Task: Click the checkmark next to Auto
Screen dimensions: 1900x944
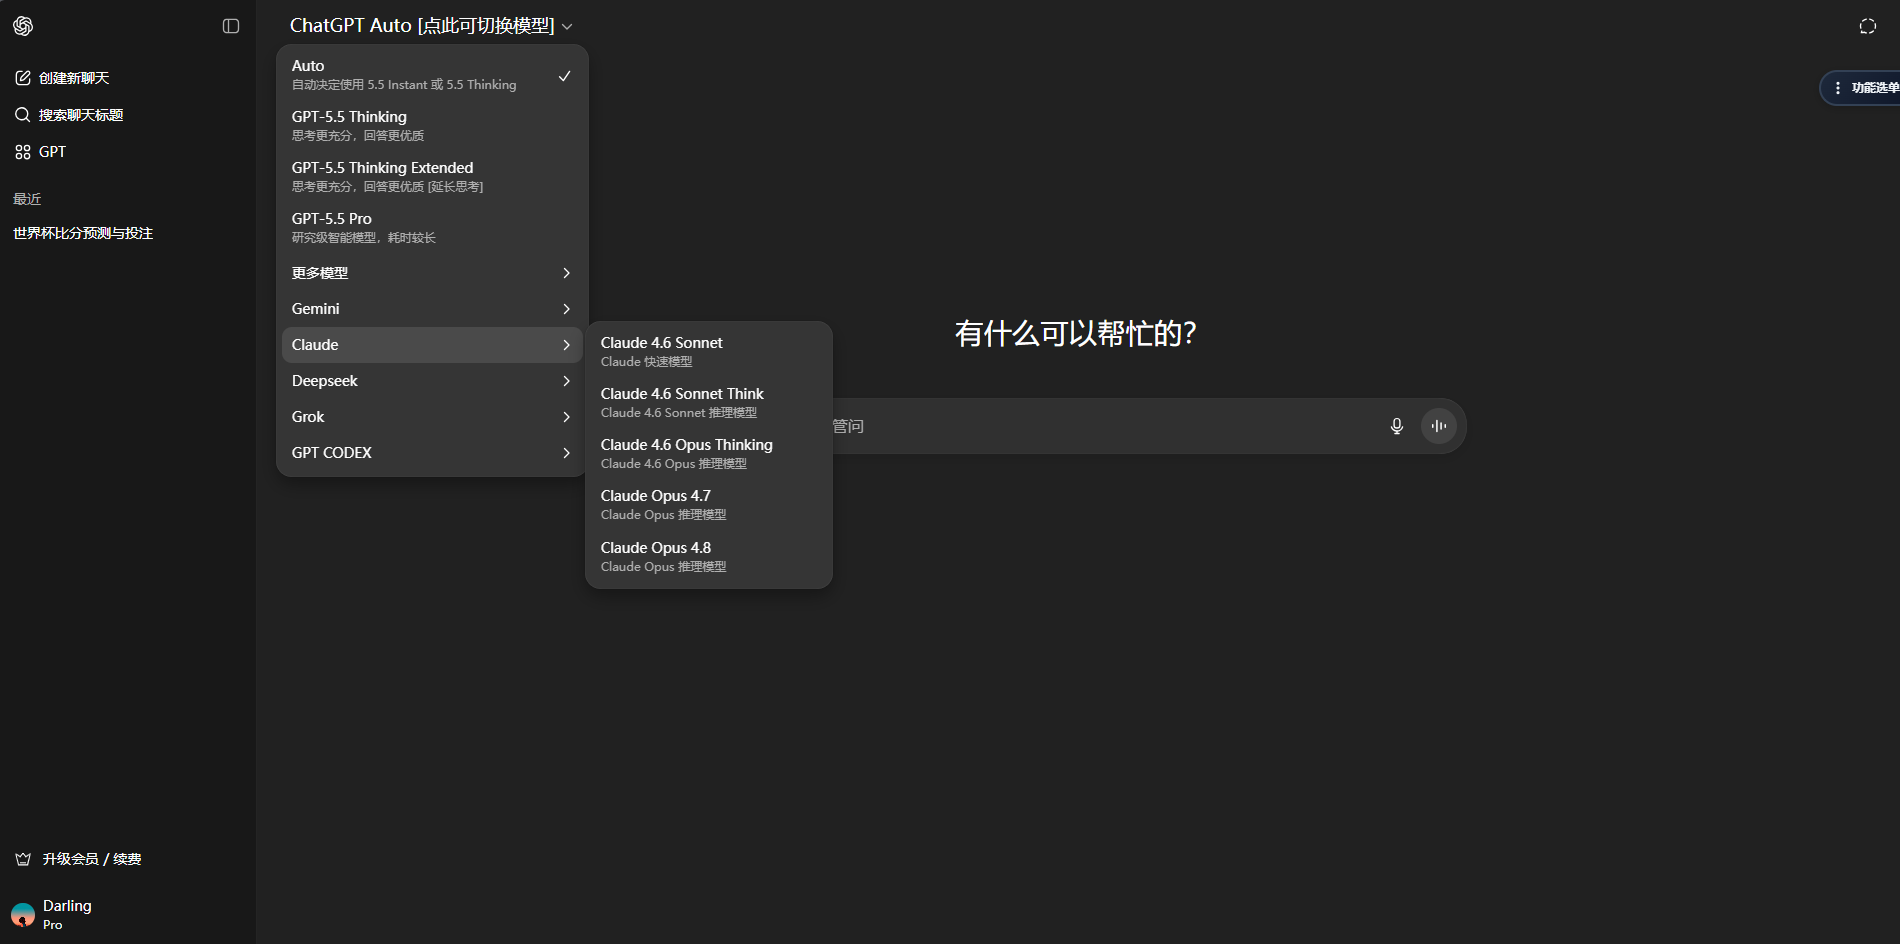Action: tap(564, 76)
